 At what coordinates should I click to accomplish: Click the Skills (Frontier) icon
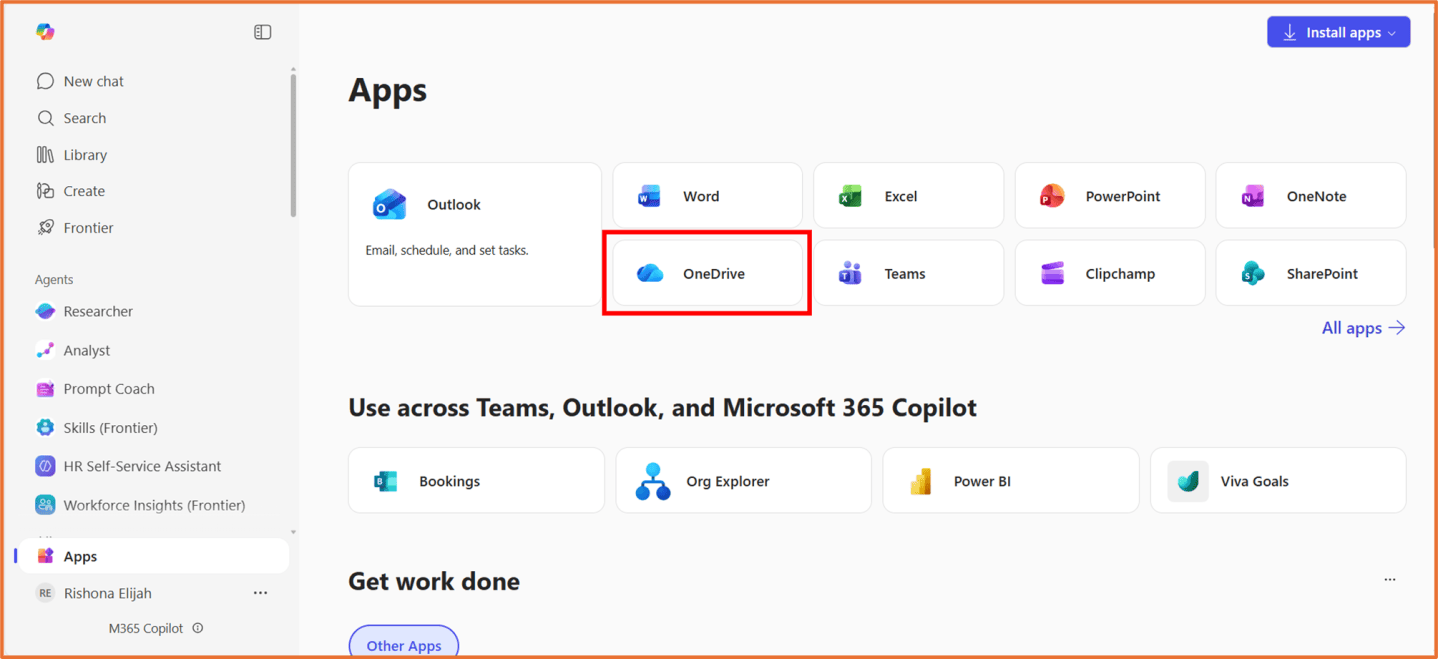[x=45, y=427]
